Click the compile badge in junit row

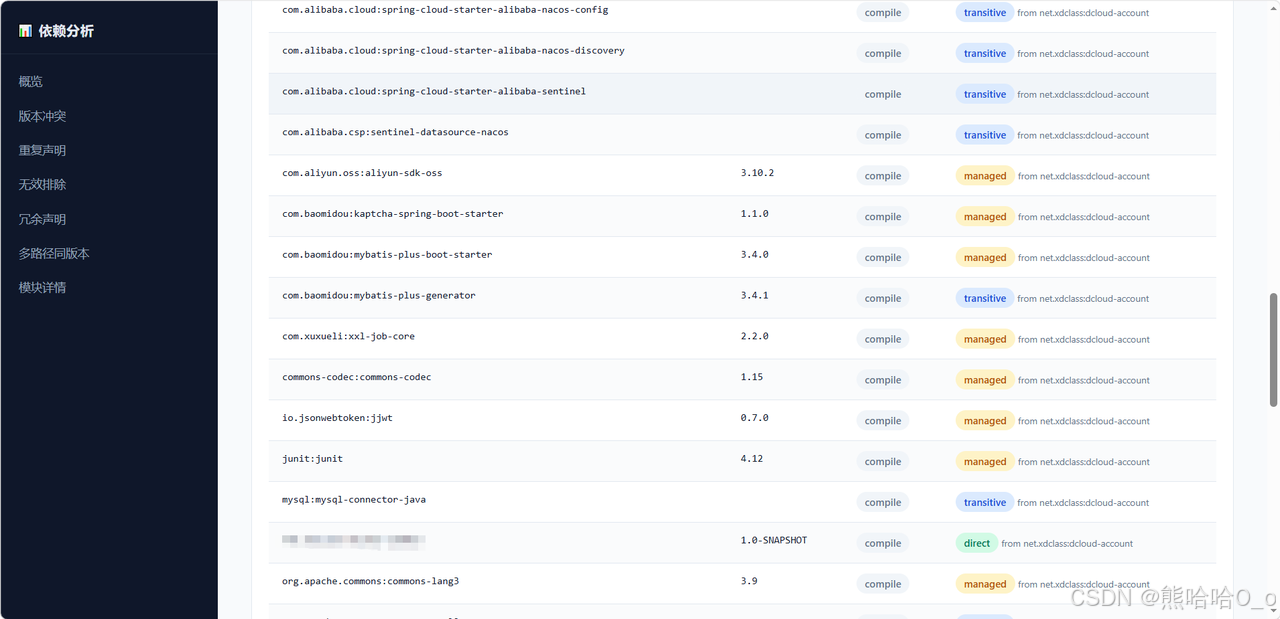coord(883,462)
